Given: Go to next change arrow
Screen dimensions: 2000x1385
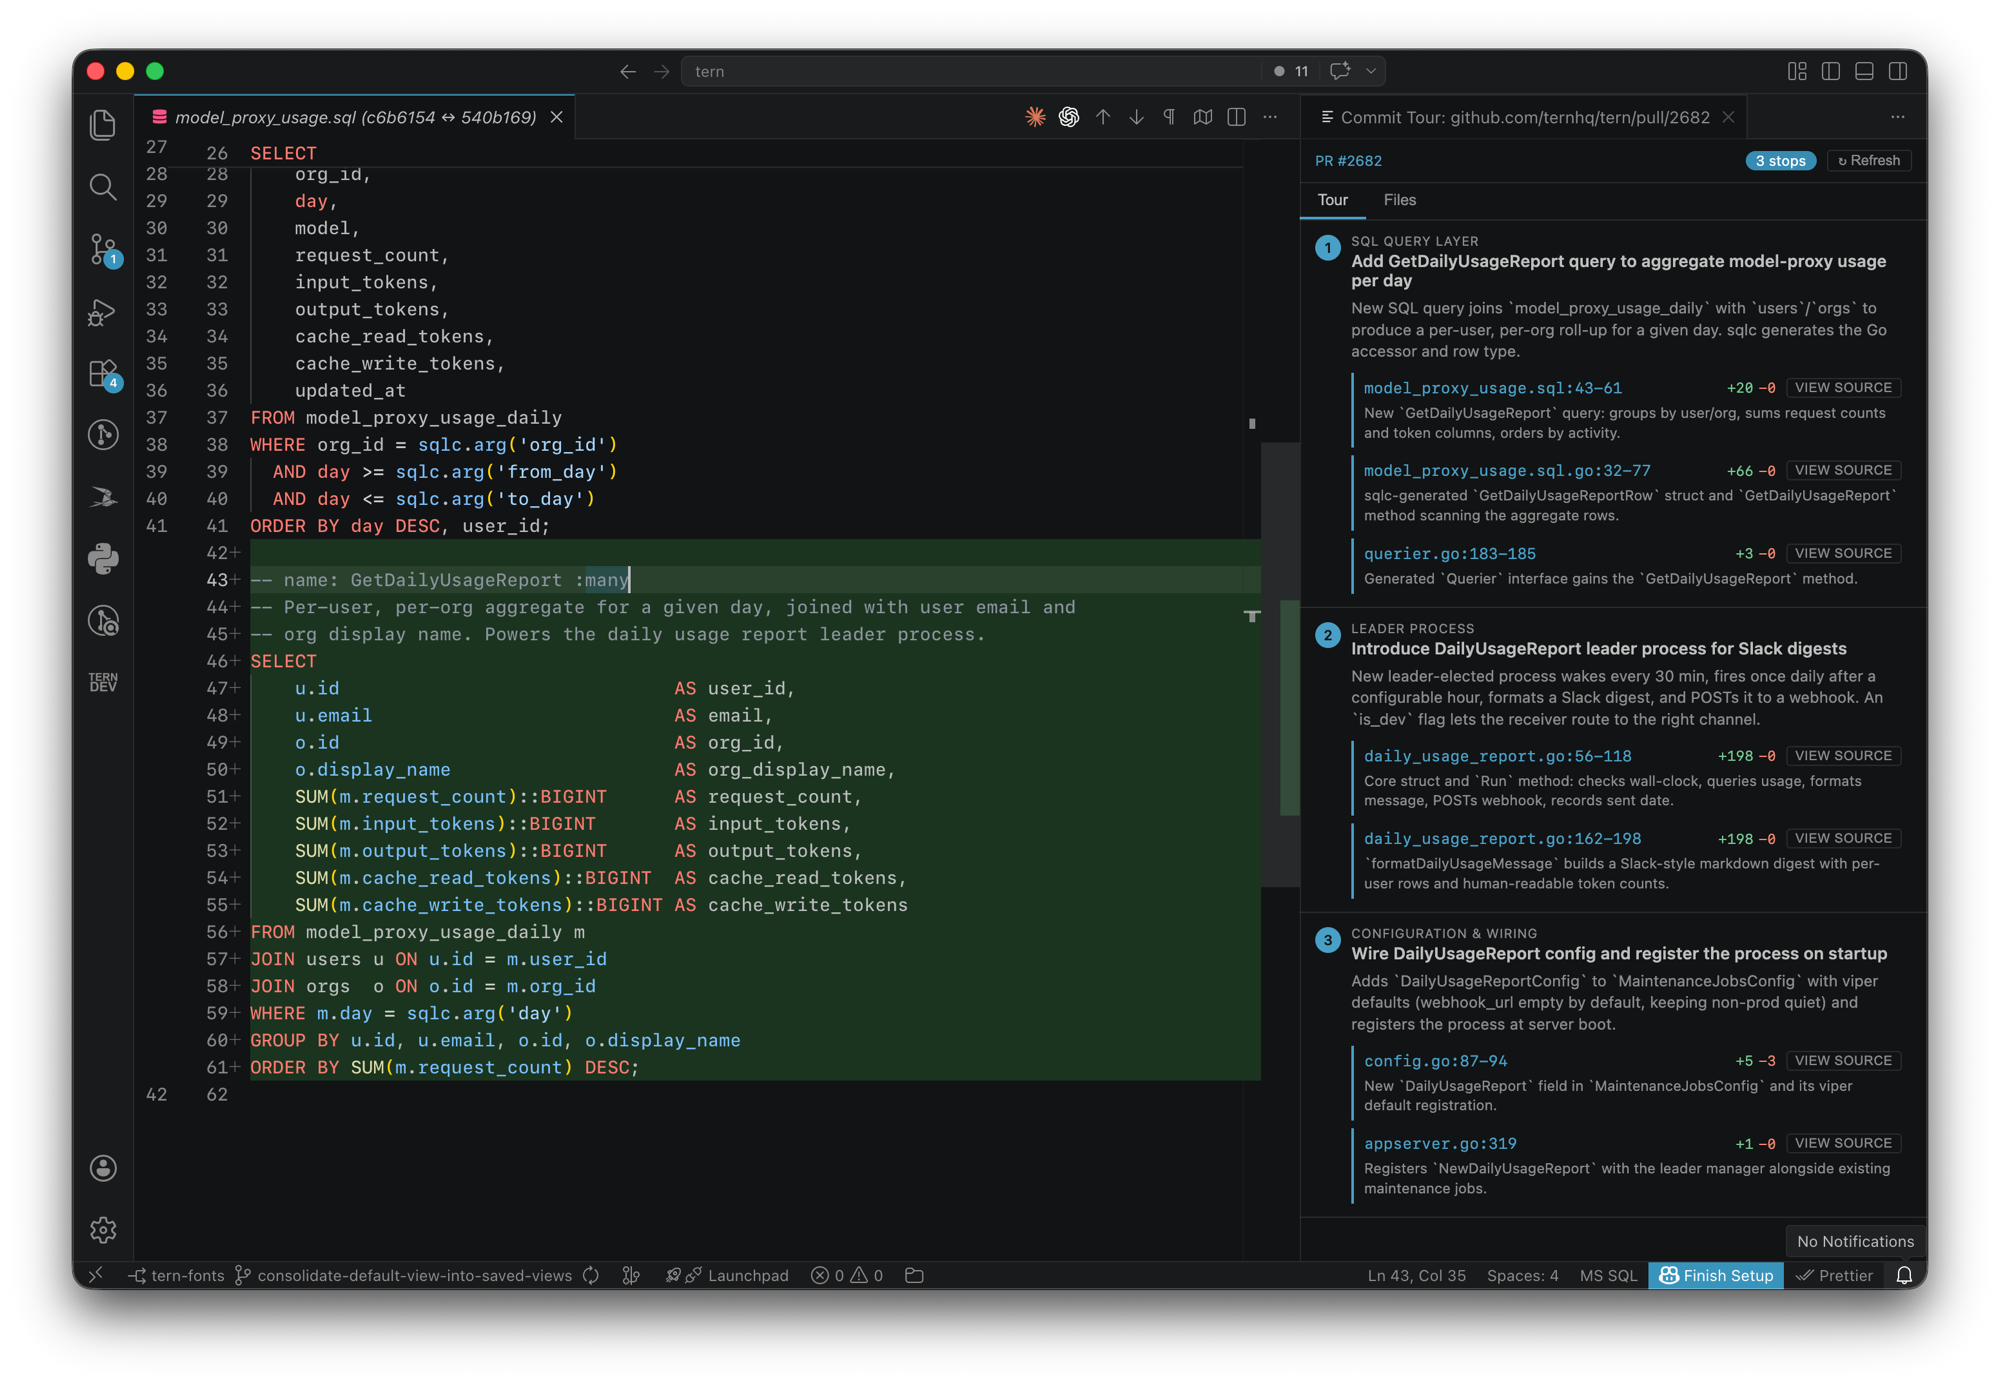Looking at the screenshot, I should (x=1136, y=117).
